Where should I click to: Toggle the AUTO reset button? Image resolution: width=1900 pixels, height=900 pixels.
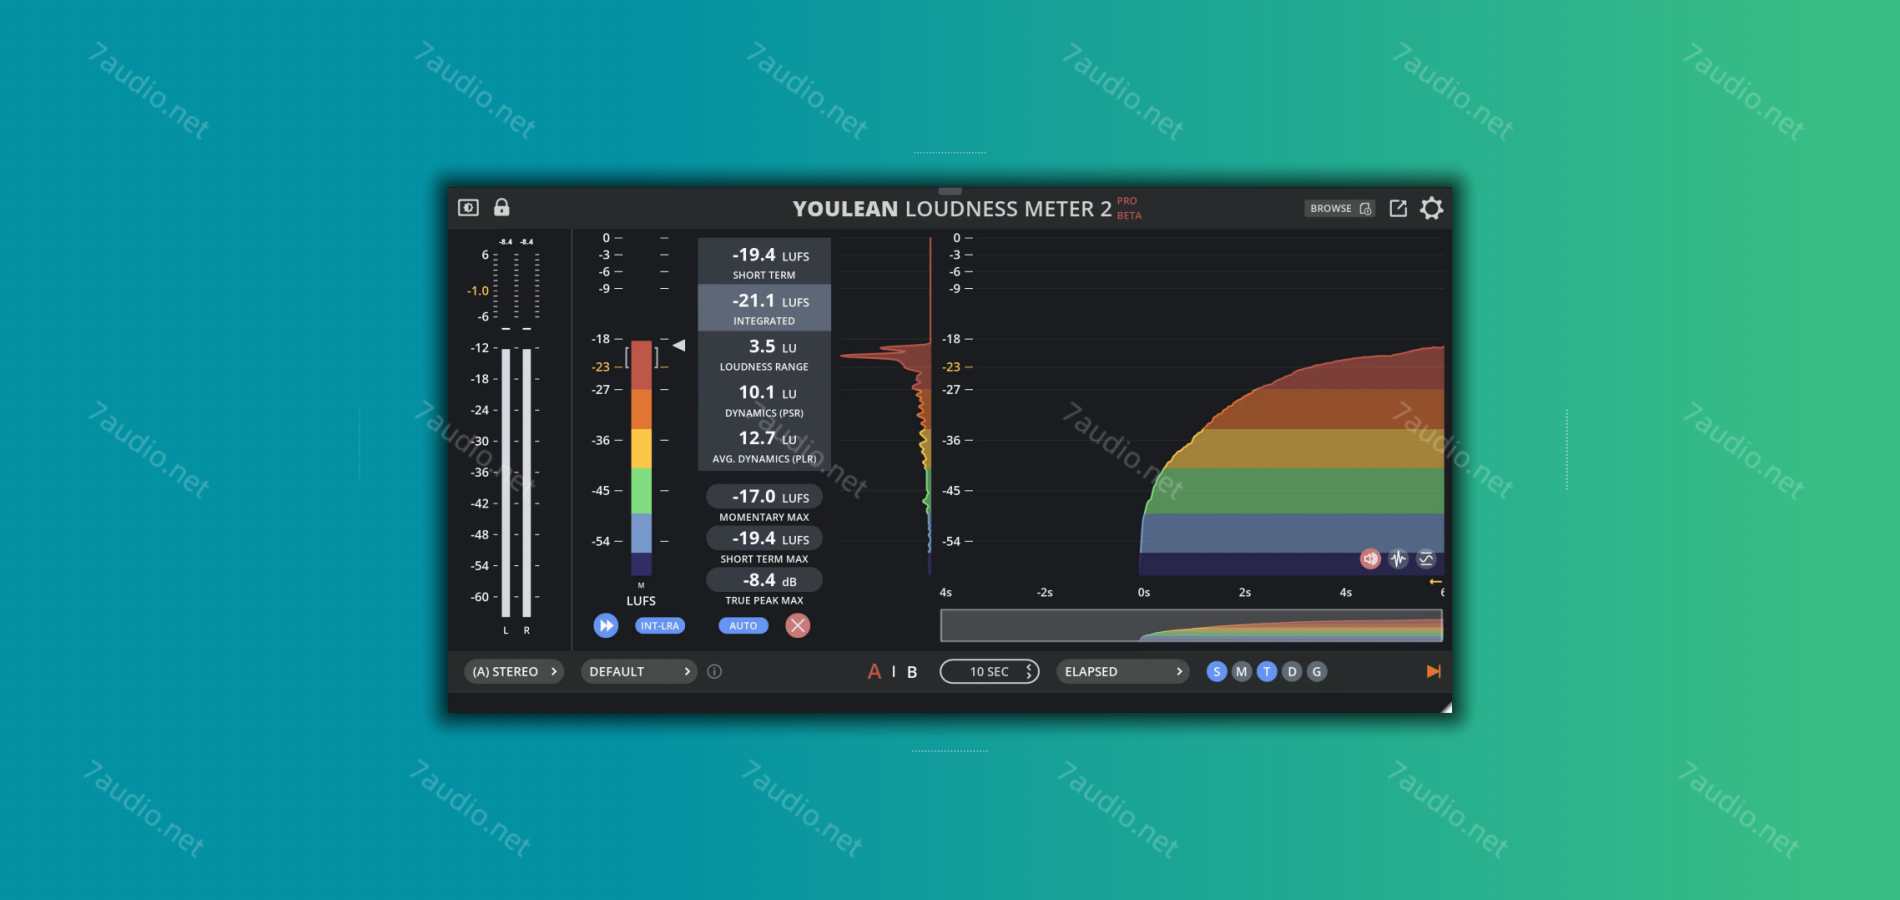743,626
